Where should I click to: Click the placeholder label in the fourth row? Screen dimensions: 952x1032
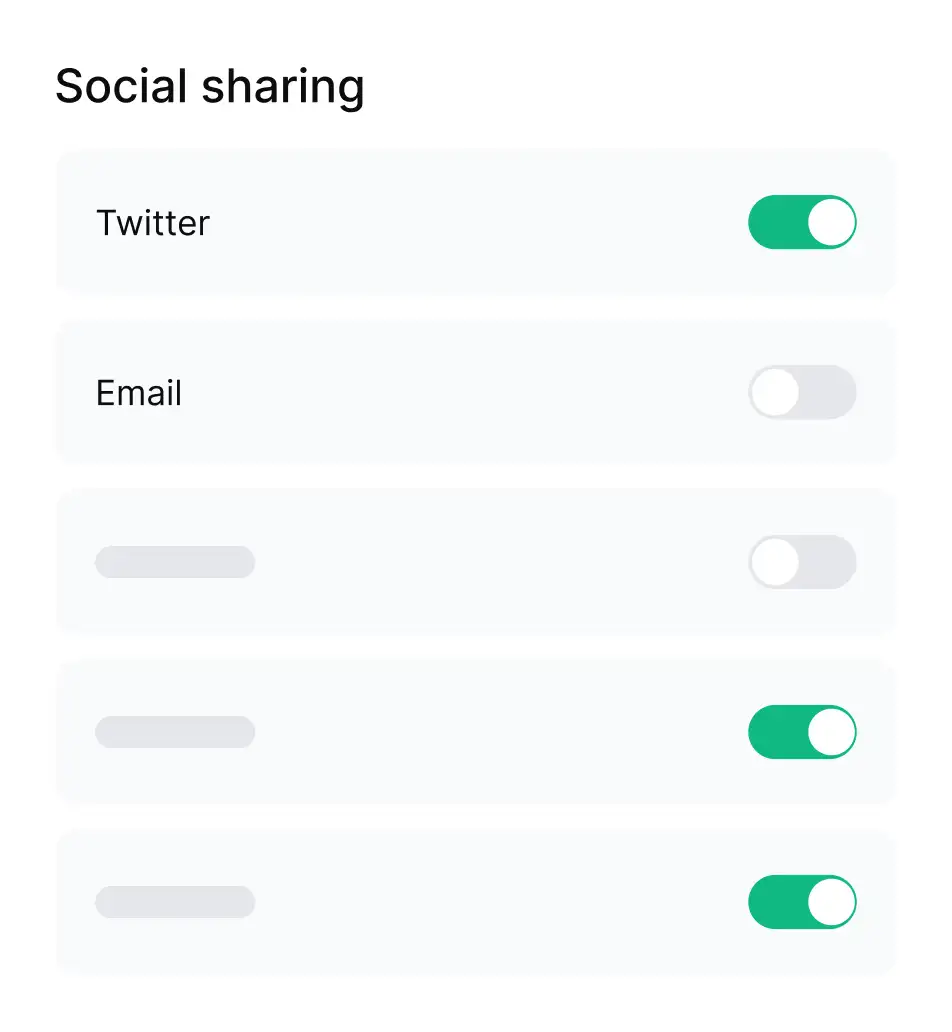coord(175,732)
